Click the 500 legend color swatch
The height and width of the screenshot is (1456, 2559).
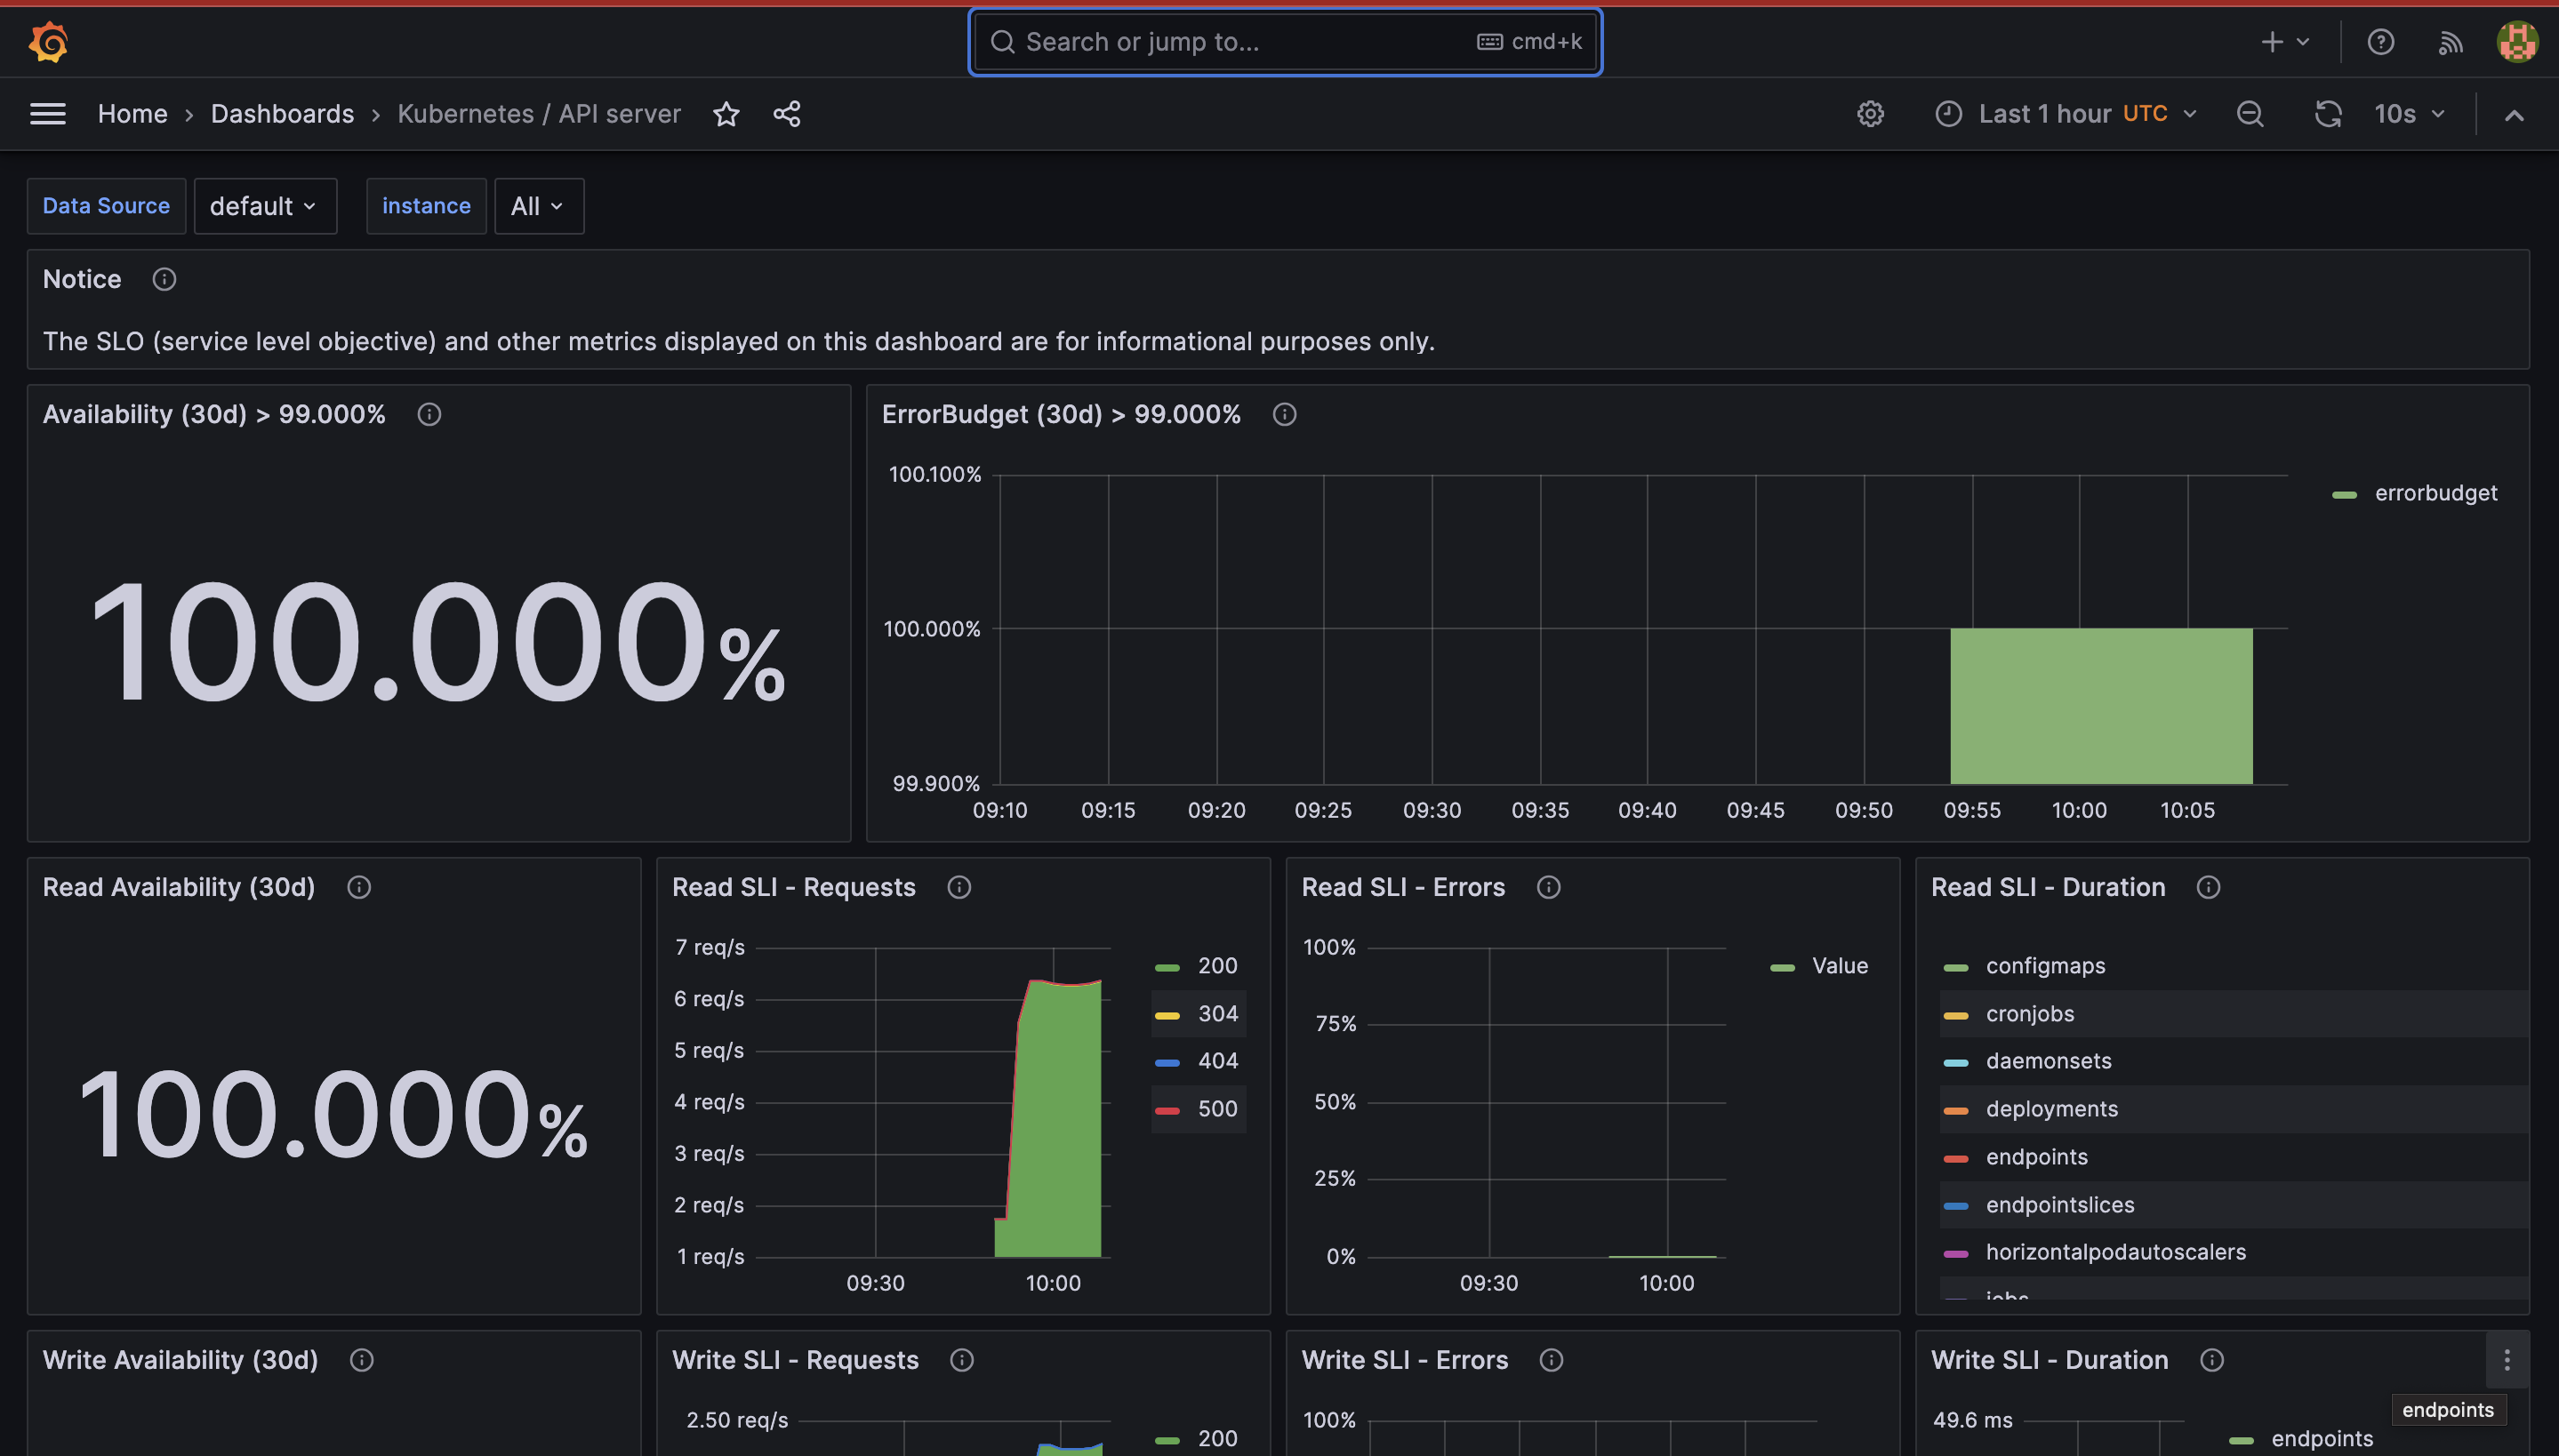[1167, 1110]
